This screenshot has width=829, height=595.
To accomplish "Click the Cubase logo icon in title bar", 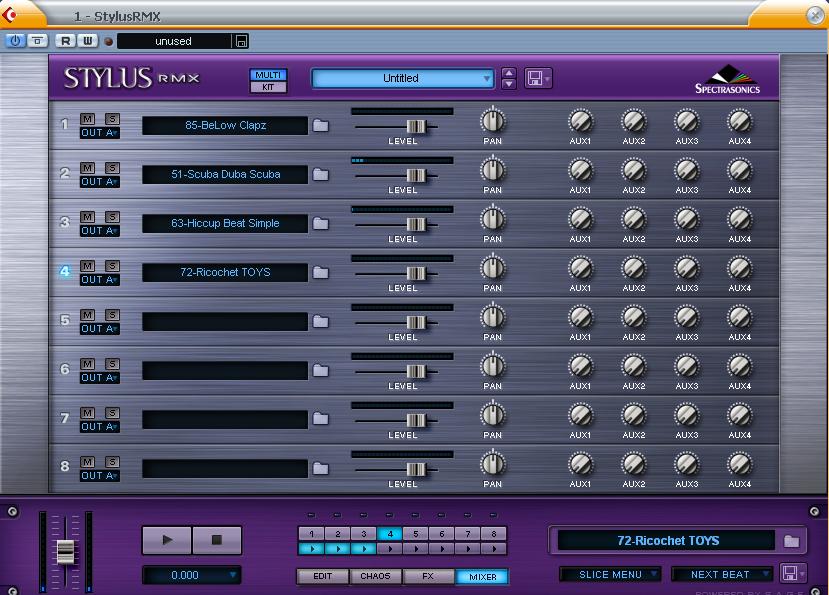I will click(x=9, y=14).
